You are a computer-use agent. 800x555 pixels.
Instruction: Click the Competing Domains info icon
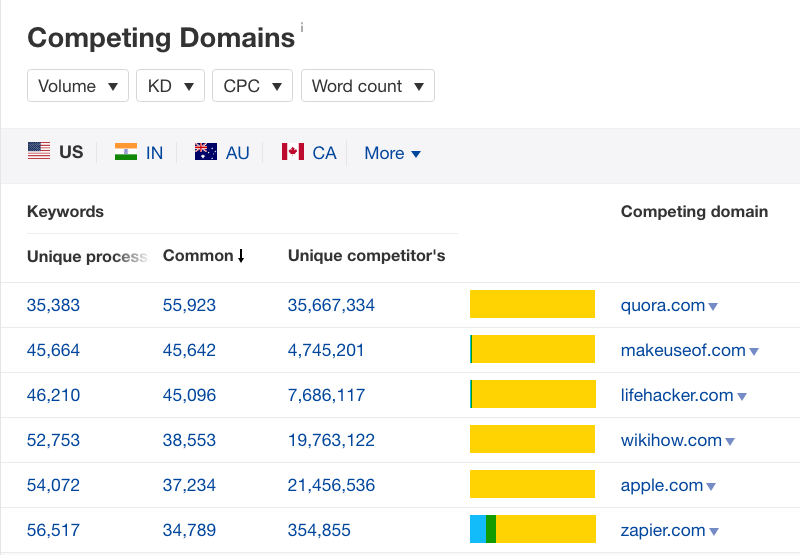(302, 27)
